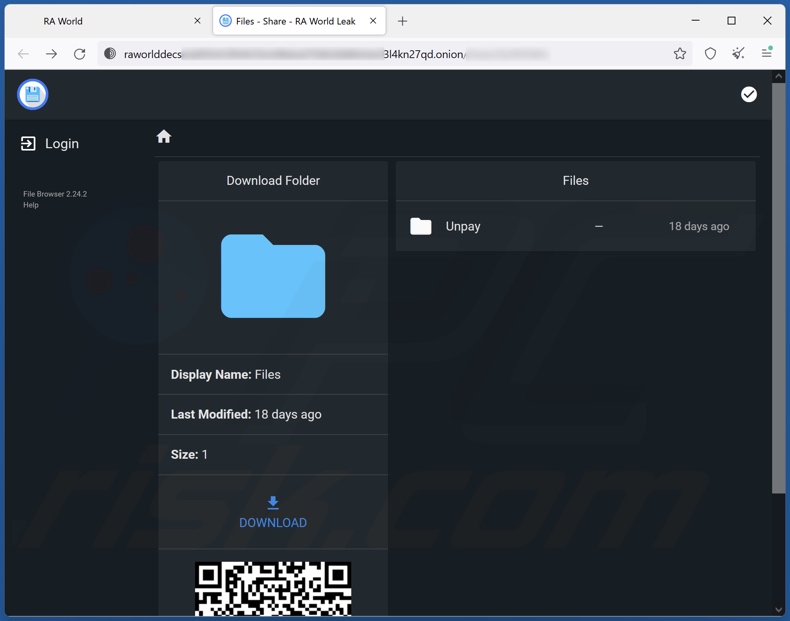Screen dimensions: 790x621
Task: Bookmark this page with the star icon
Action: (680, 54)
